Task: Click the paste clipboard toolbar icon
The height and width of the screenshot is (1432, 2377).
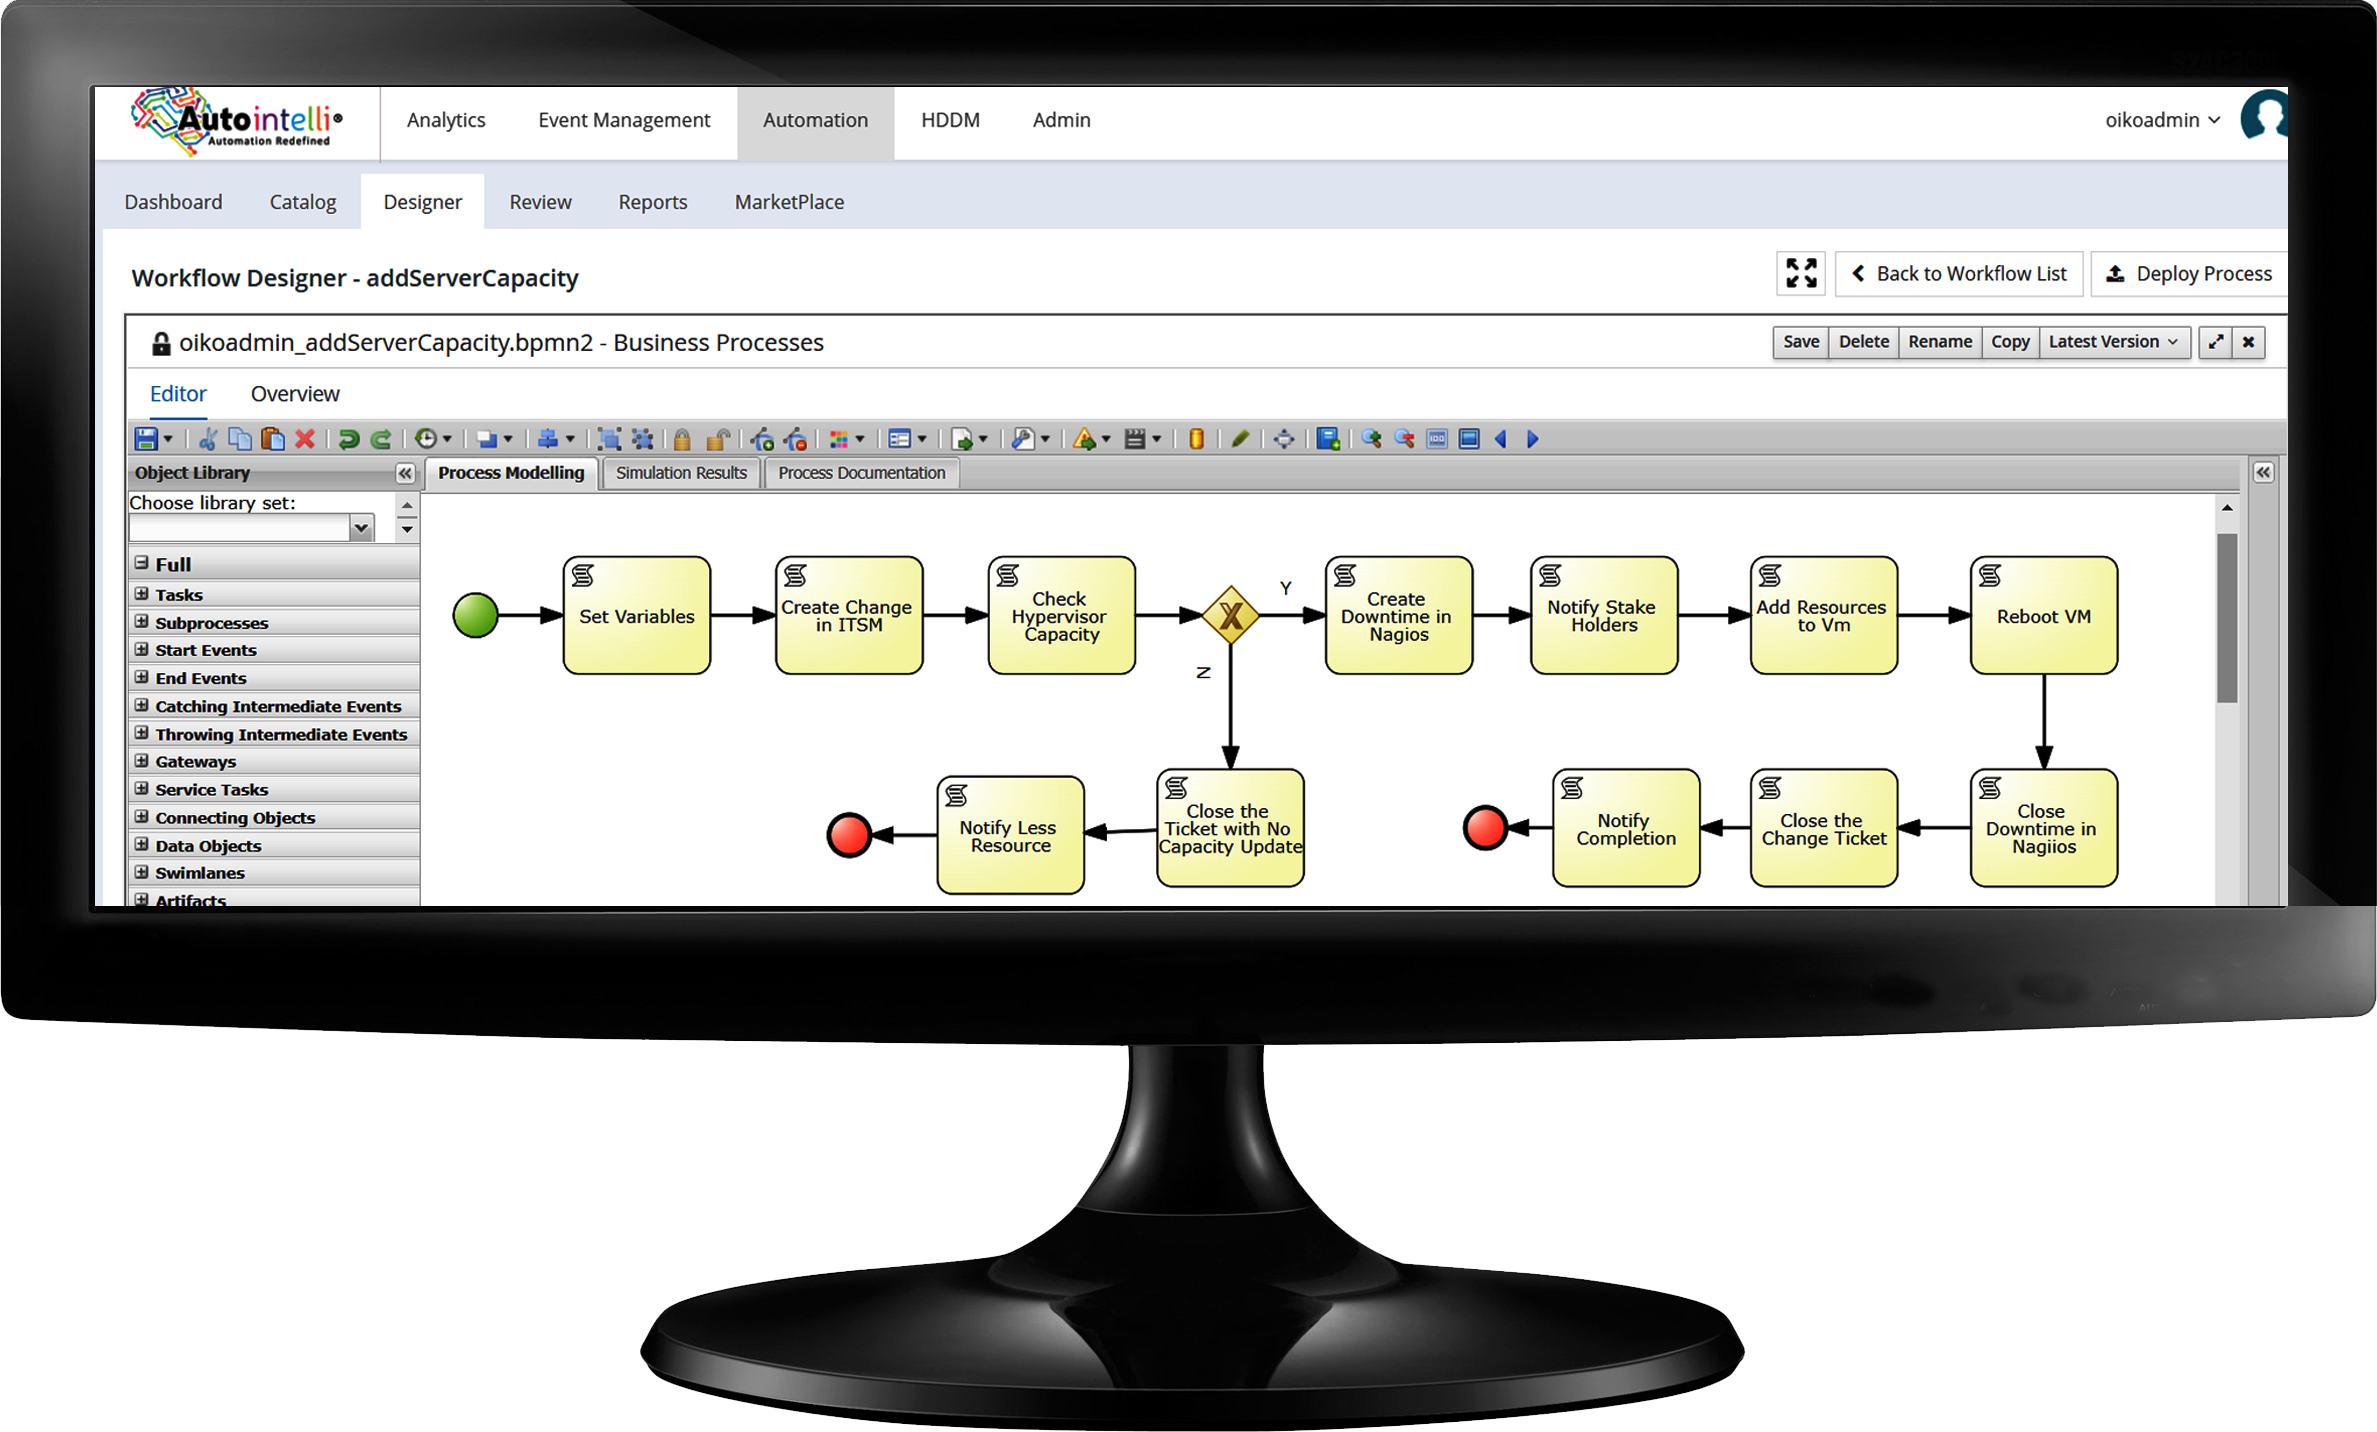Action: pyautogui.click(x=272, y=438)
